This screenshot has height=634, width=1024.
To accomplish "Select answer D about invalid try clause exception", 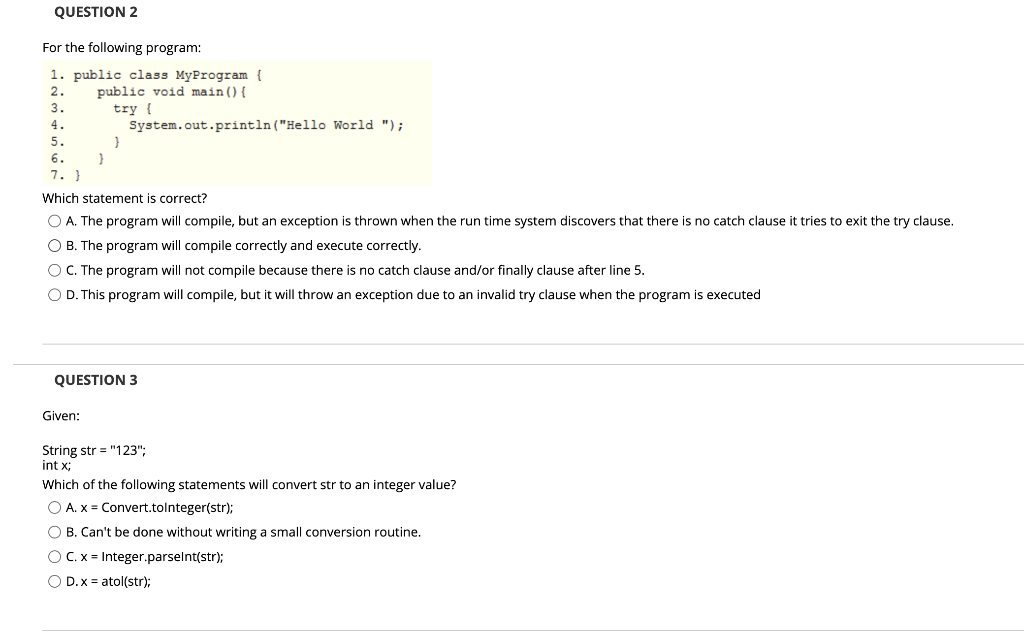I will tap(54, 294).
